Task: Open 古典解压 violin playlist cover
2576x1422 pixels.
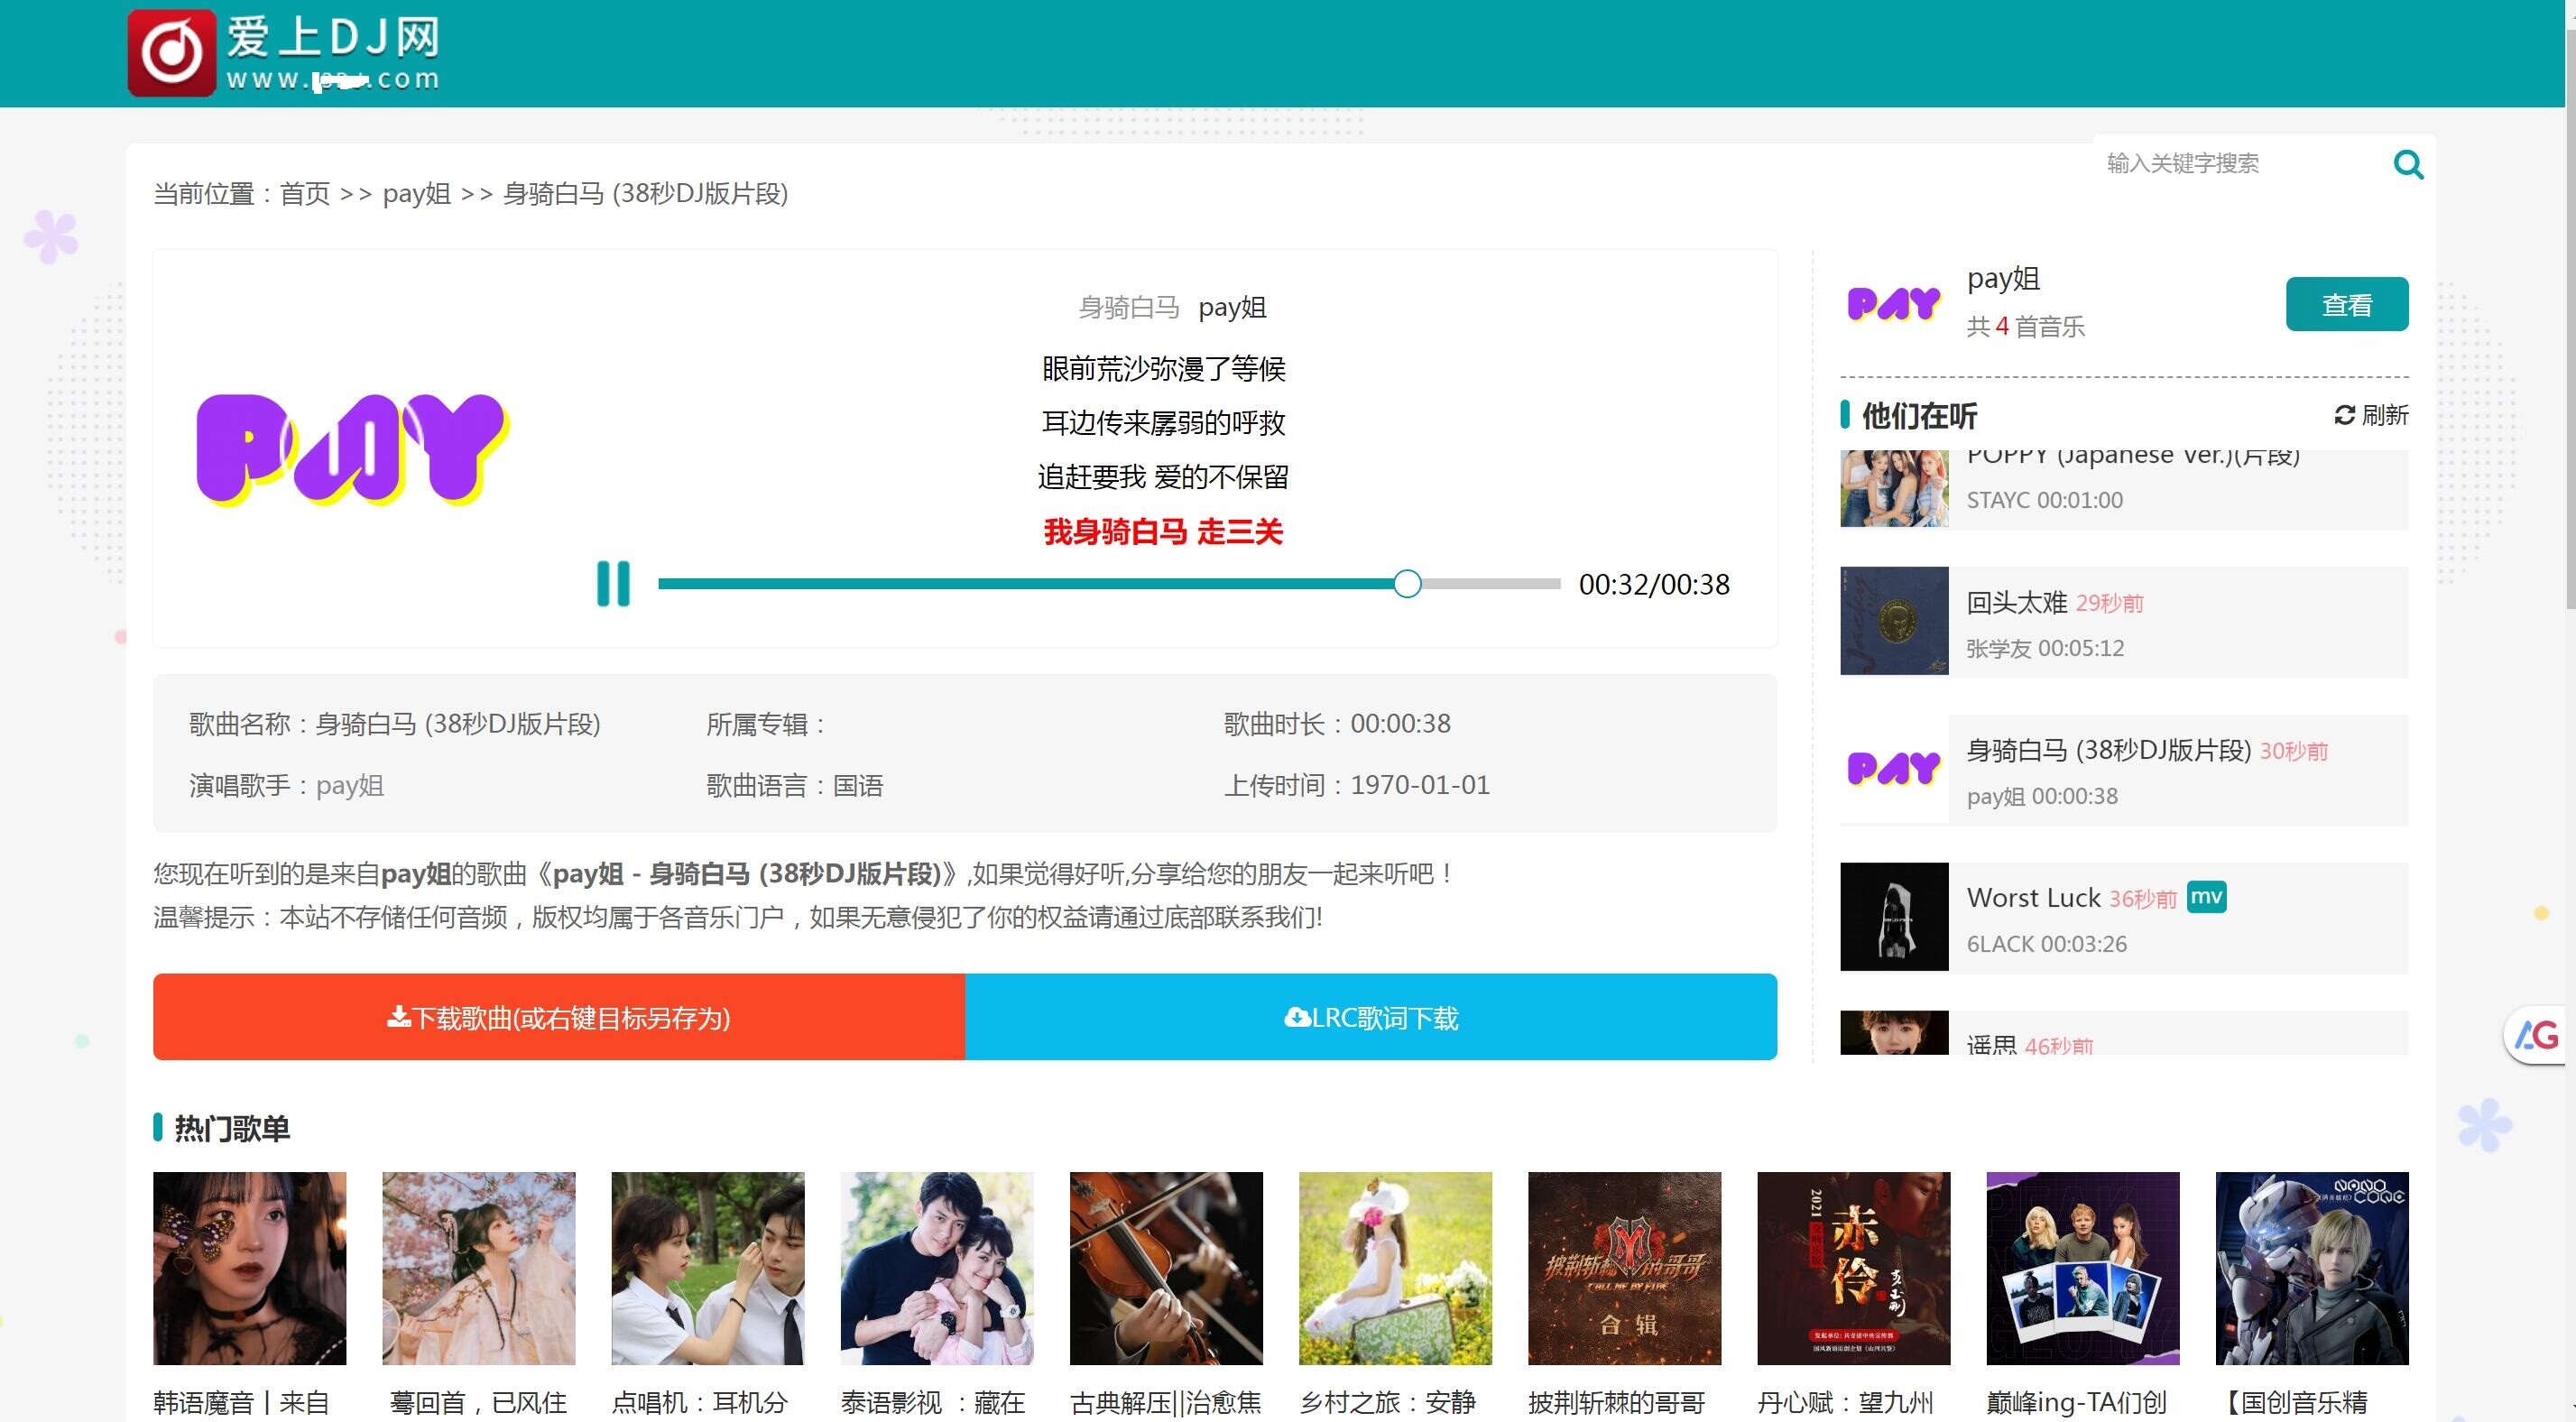Action: (x=1166, y=1268)
